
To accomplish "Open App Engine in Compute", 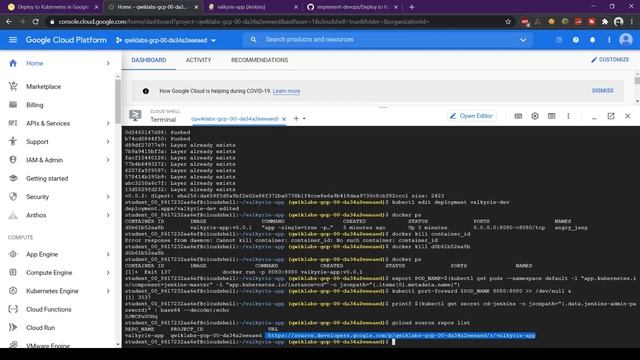I will click(x=42, y=254).
